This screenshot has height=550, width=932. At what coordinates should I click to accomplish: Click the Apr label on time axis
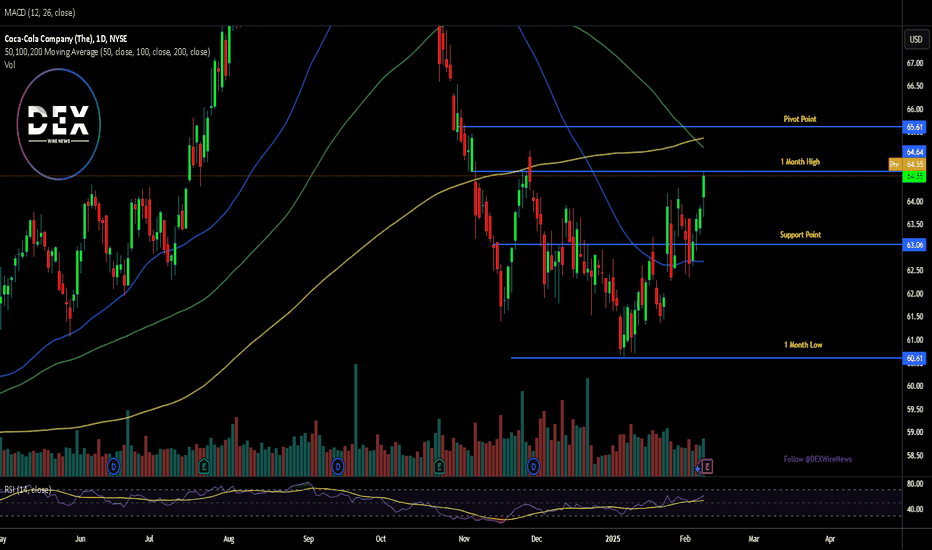tap(830, 539)
